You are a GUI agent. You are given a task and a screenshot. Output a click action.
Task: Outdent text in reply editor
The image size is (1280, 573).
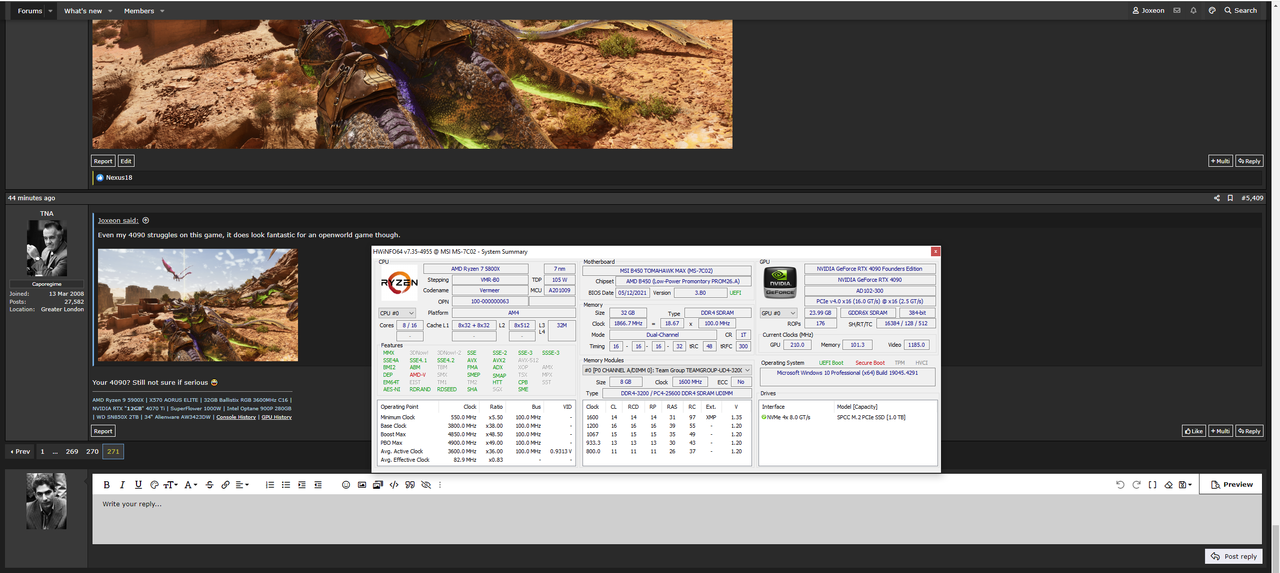pos(317,484)
